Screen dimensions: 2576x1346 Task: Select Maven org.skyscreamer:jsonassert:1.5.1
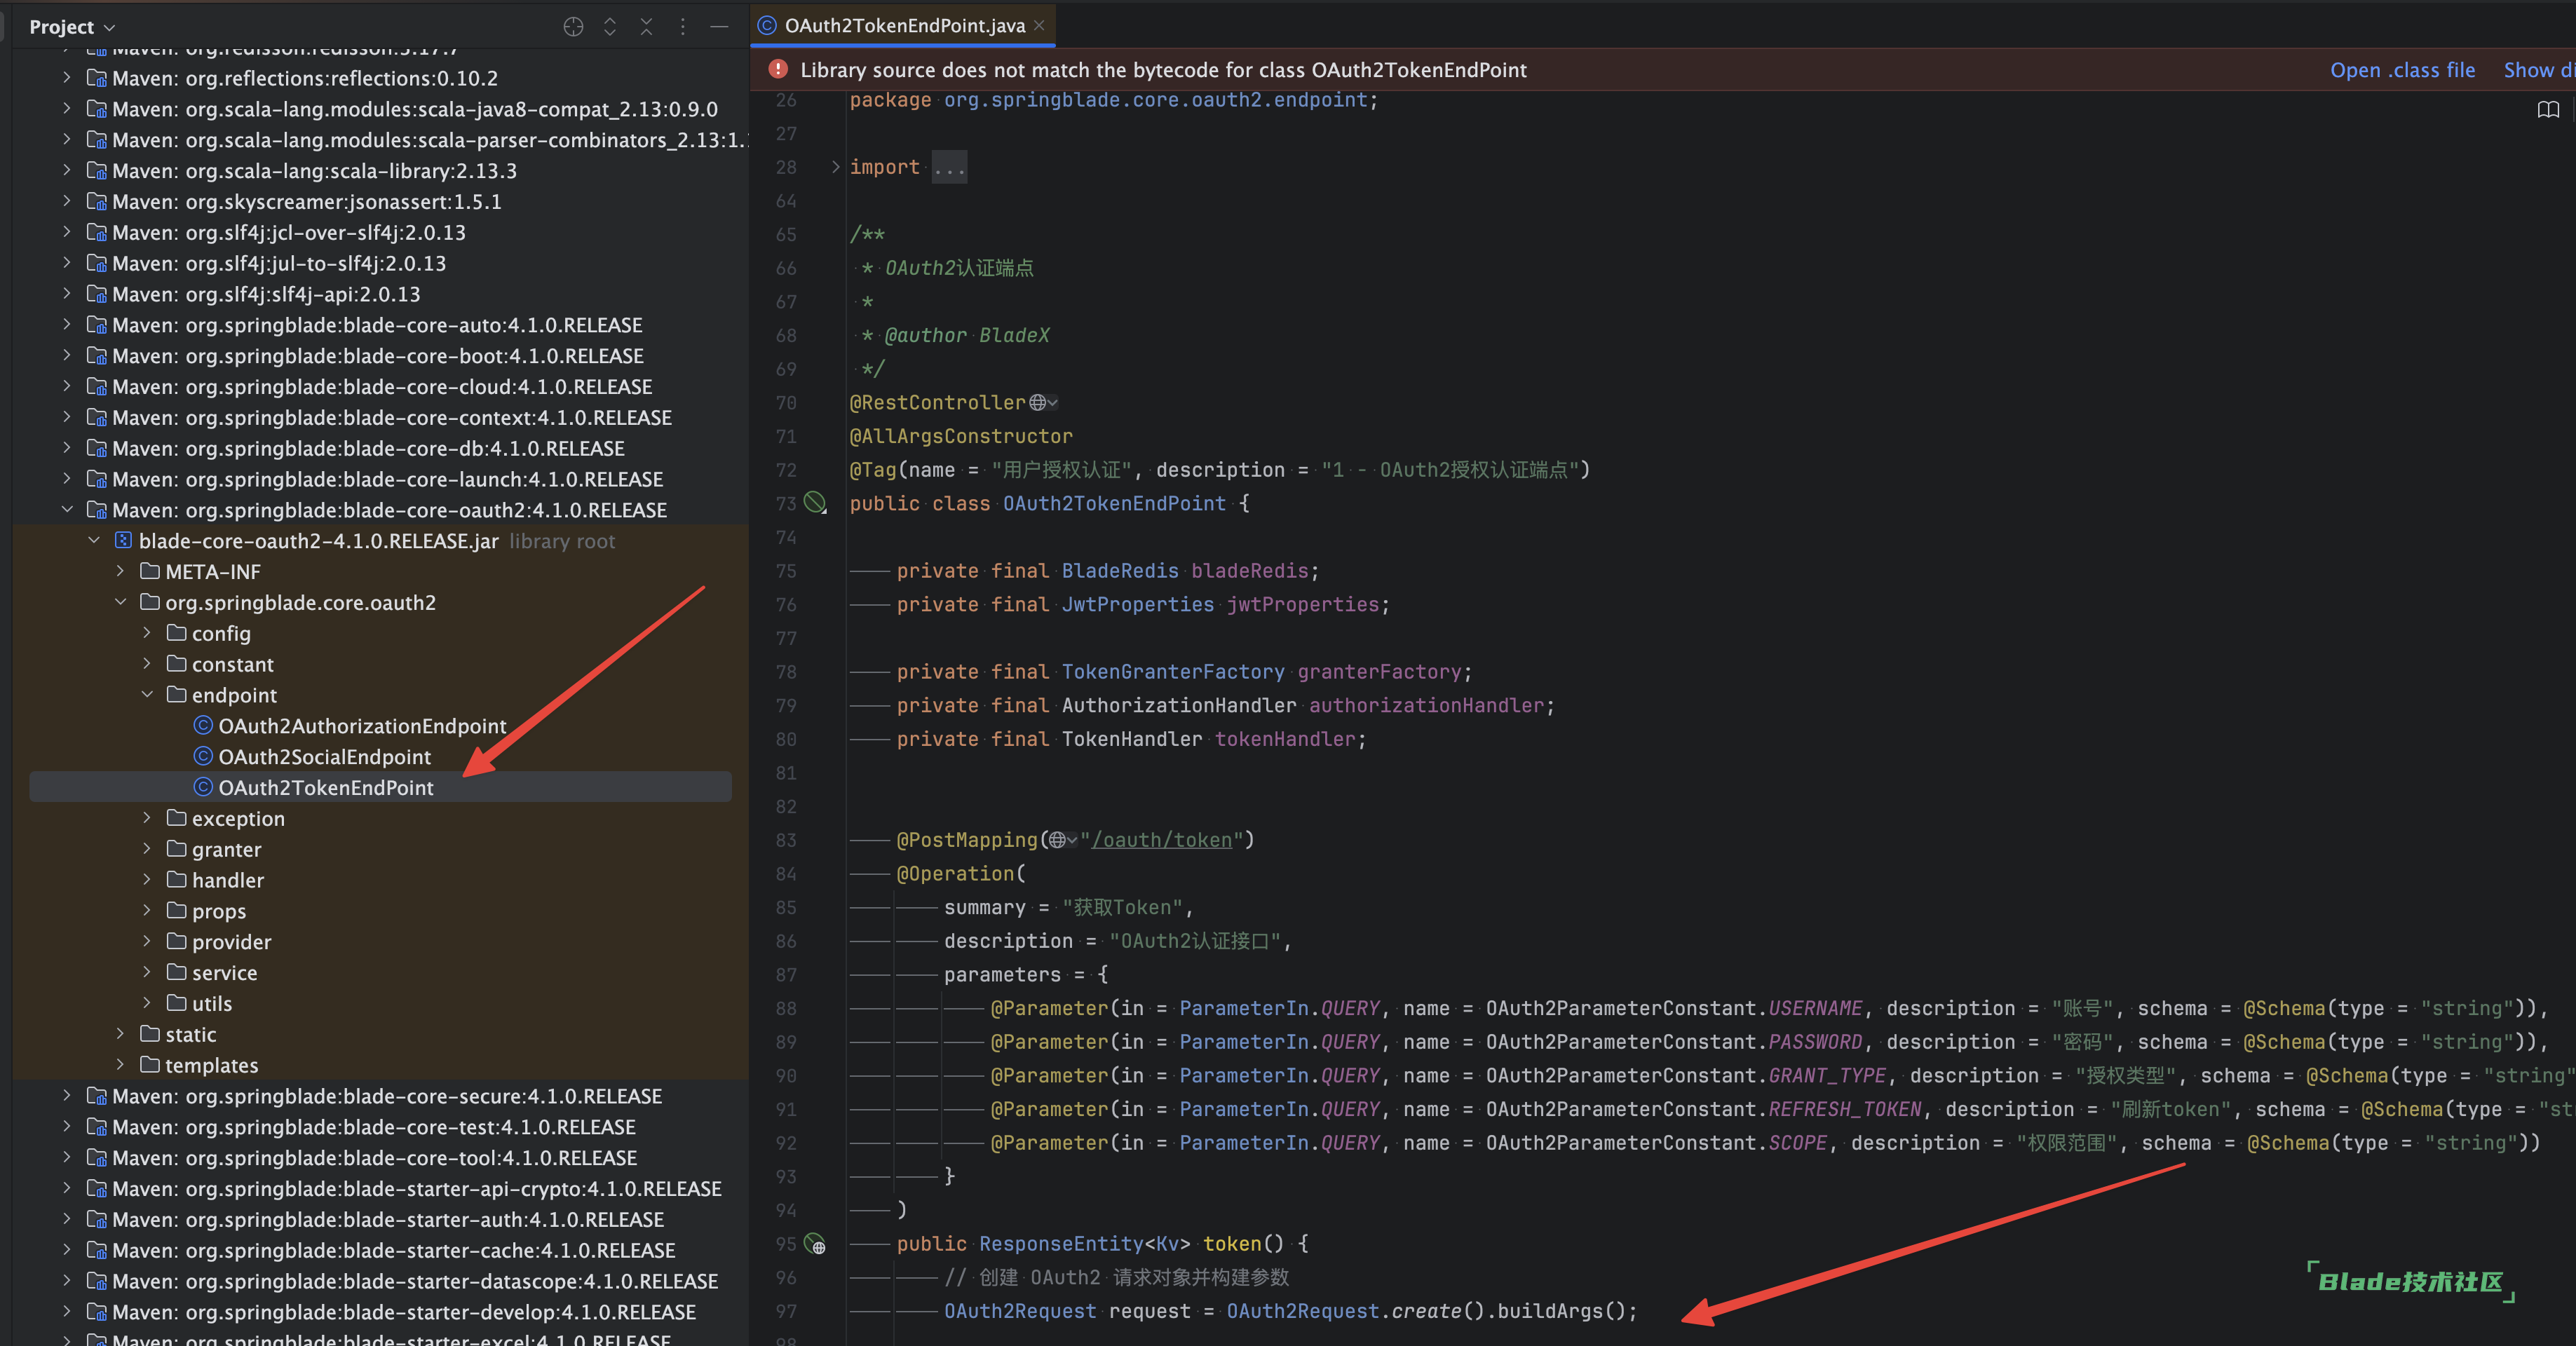[307, 201]
